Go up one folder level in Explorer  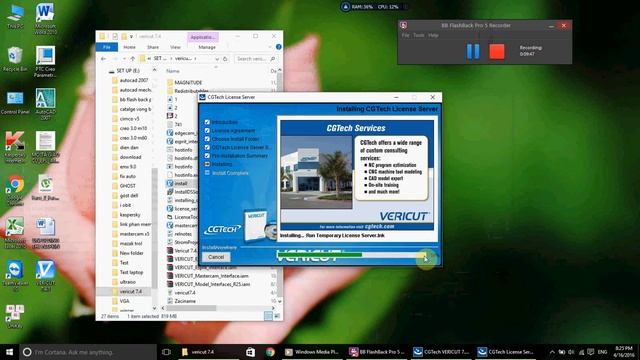tap(133, 59)
